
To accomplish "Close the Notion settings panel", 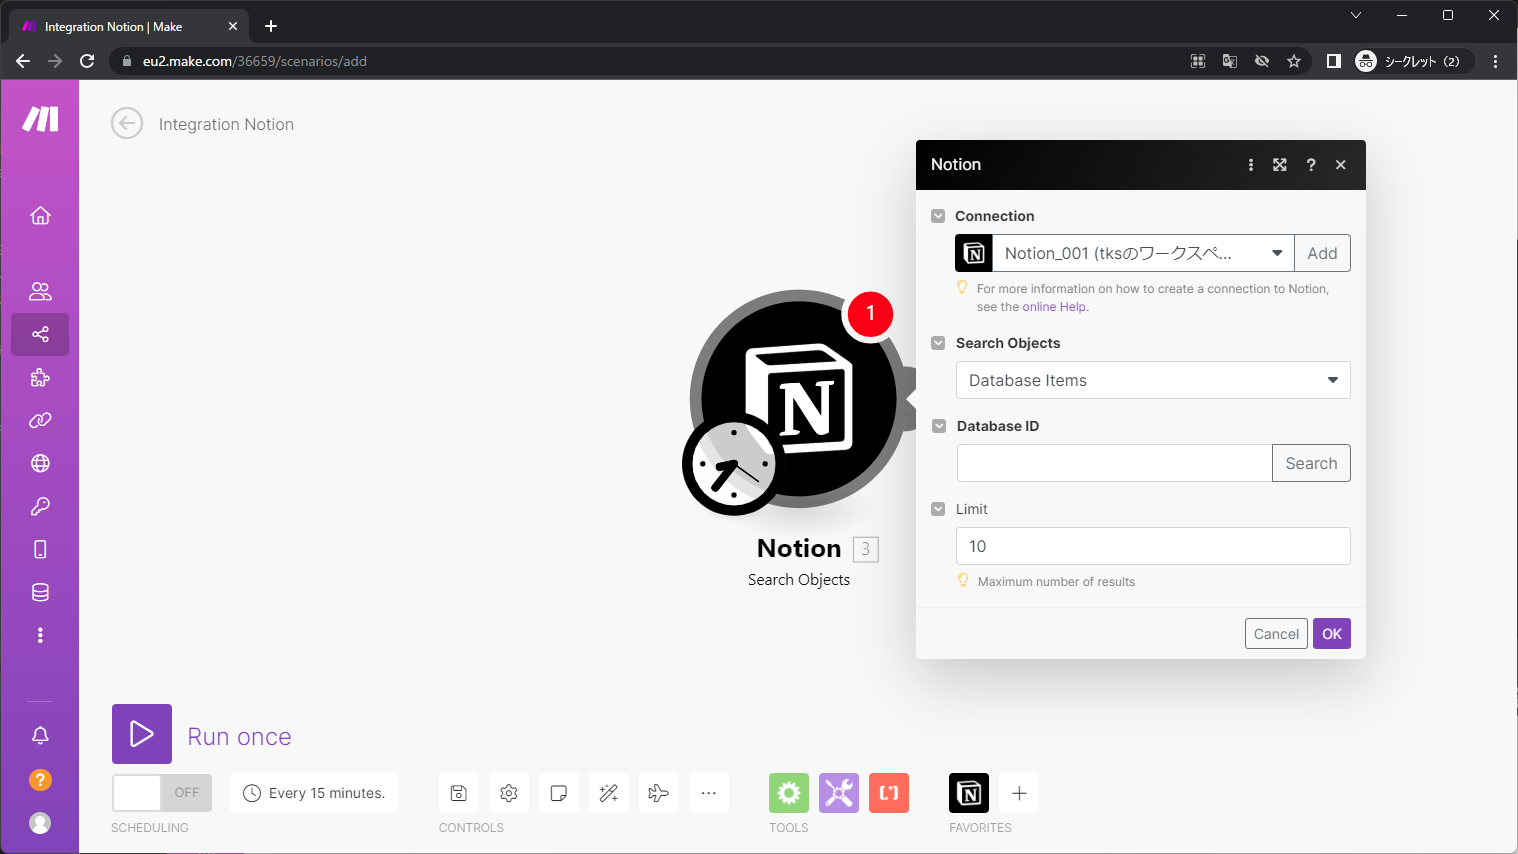I will coord(1341,165).
